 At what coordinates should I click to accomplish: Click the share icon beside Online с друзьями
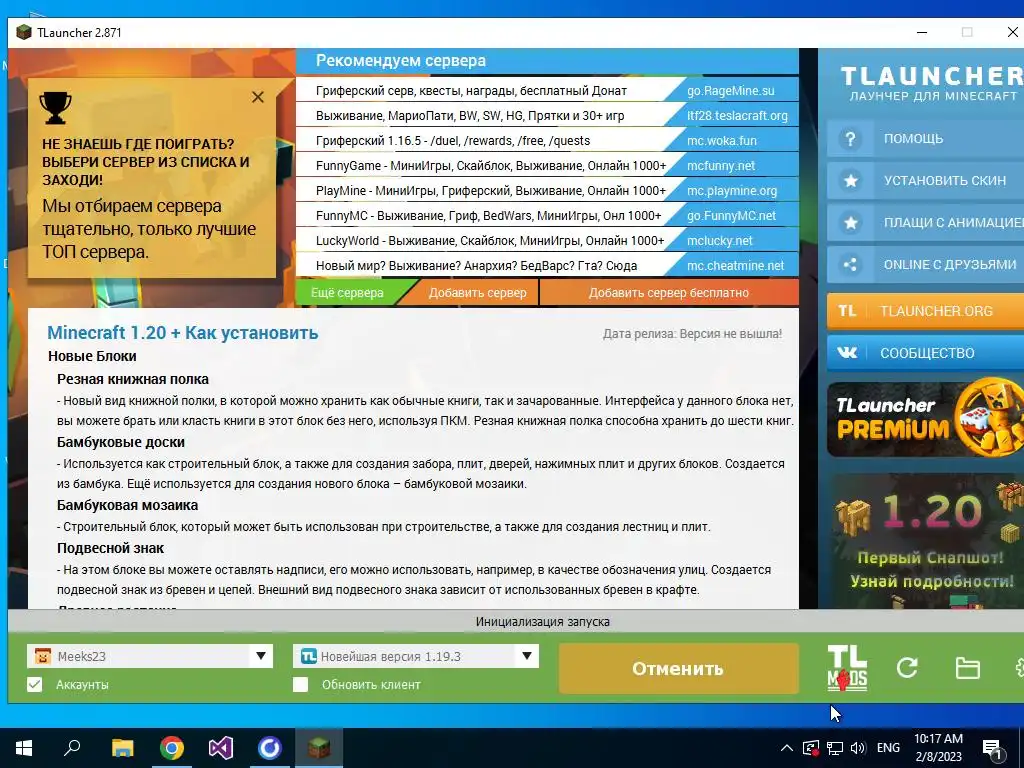tap(850, 264)
